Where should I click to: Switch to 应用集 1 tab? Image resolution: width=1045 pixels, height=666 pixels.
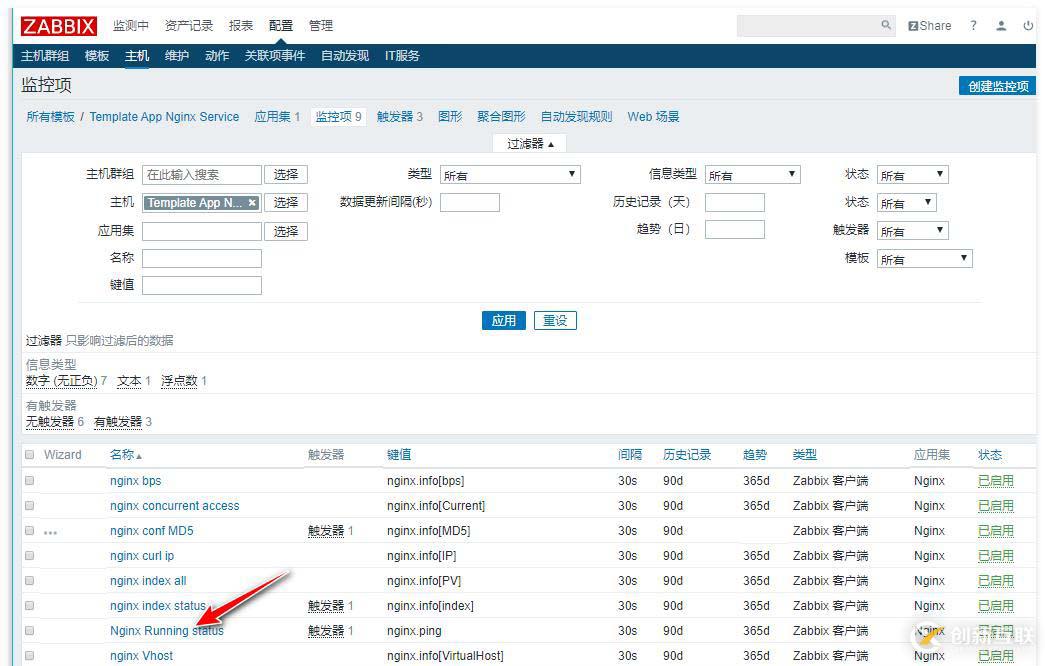coord(277,117)
